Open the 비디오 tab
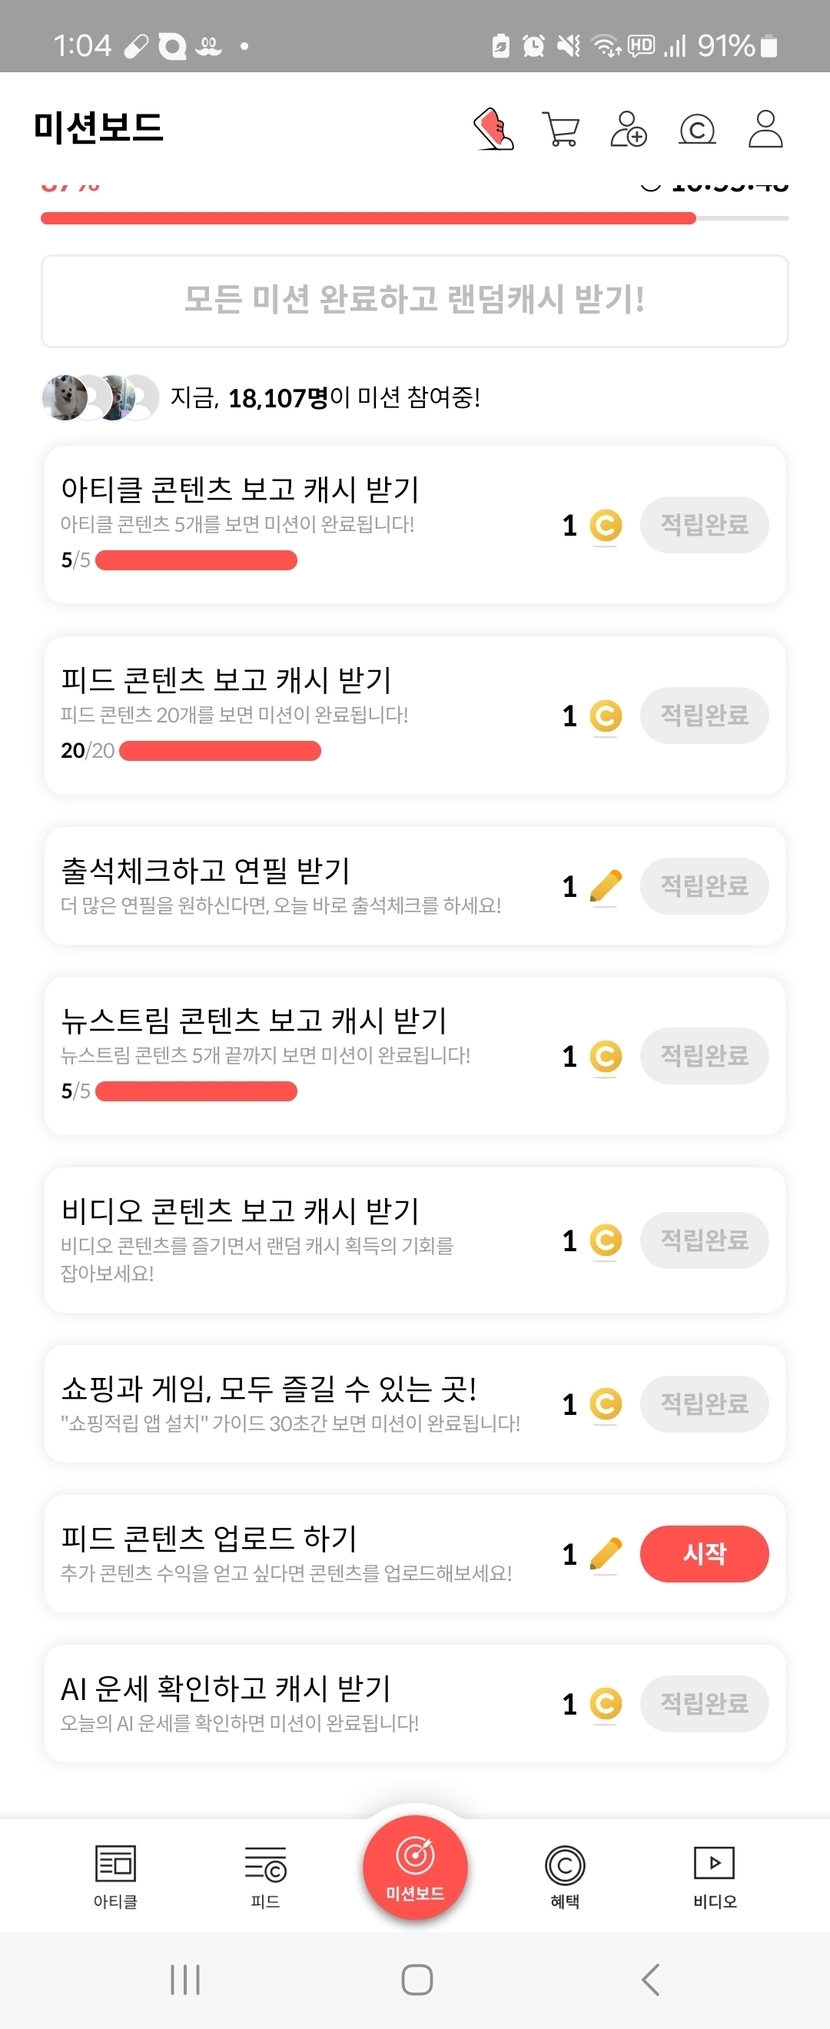830x2029 pixels. click(714, 1876)
